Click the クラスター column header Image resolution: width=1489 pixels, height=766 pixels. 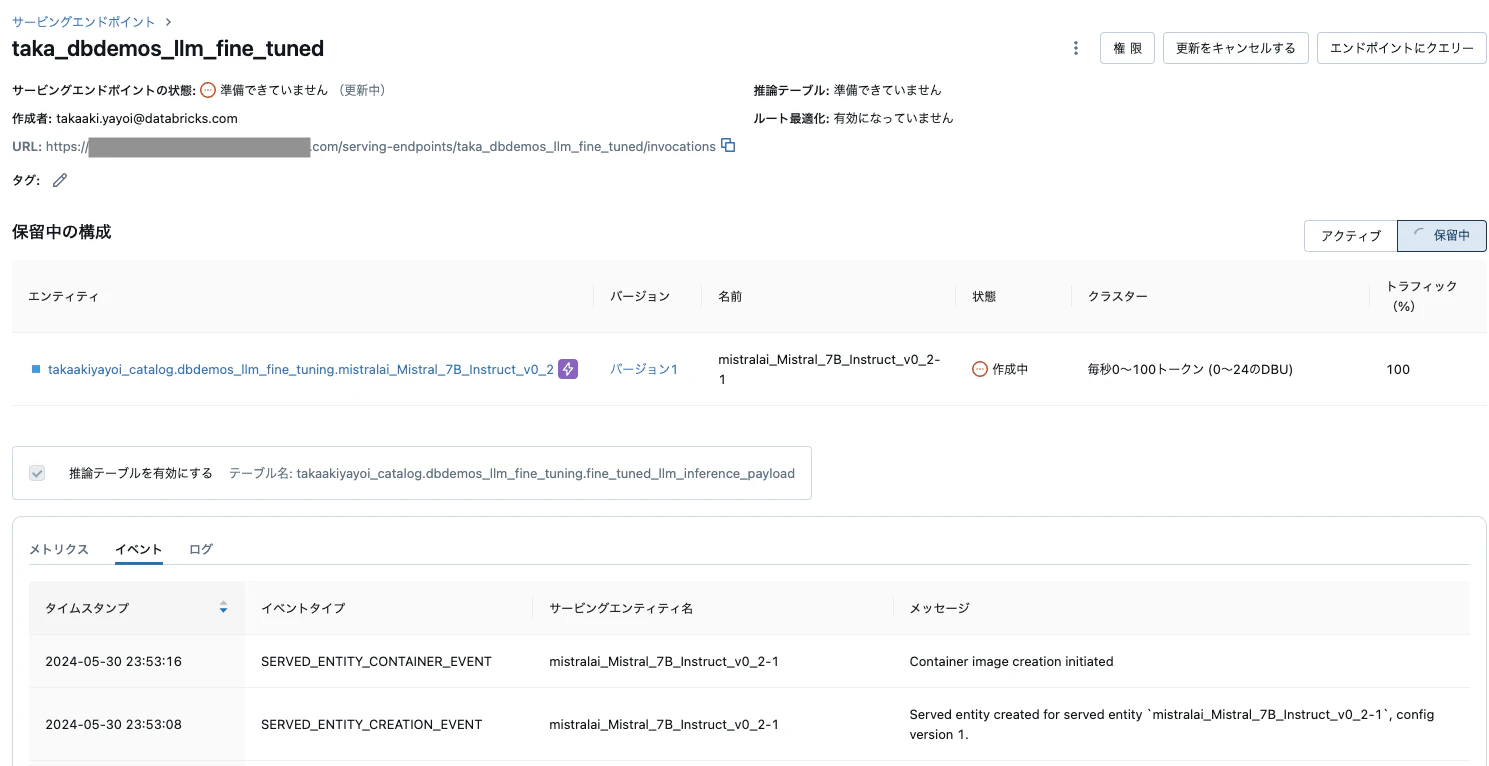tap(1118, 296)
